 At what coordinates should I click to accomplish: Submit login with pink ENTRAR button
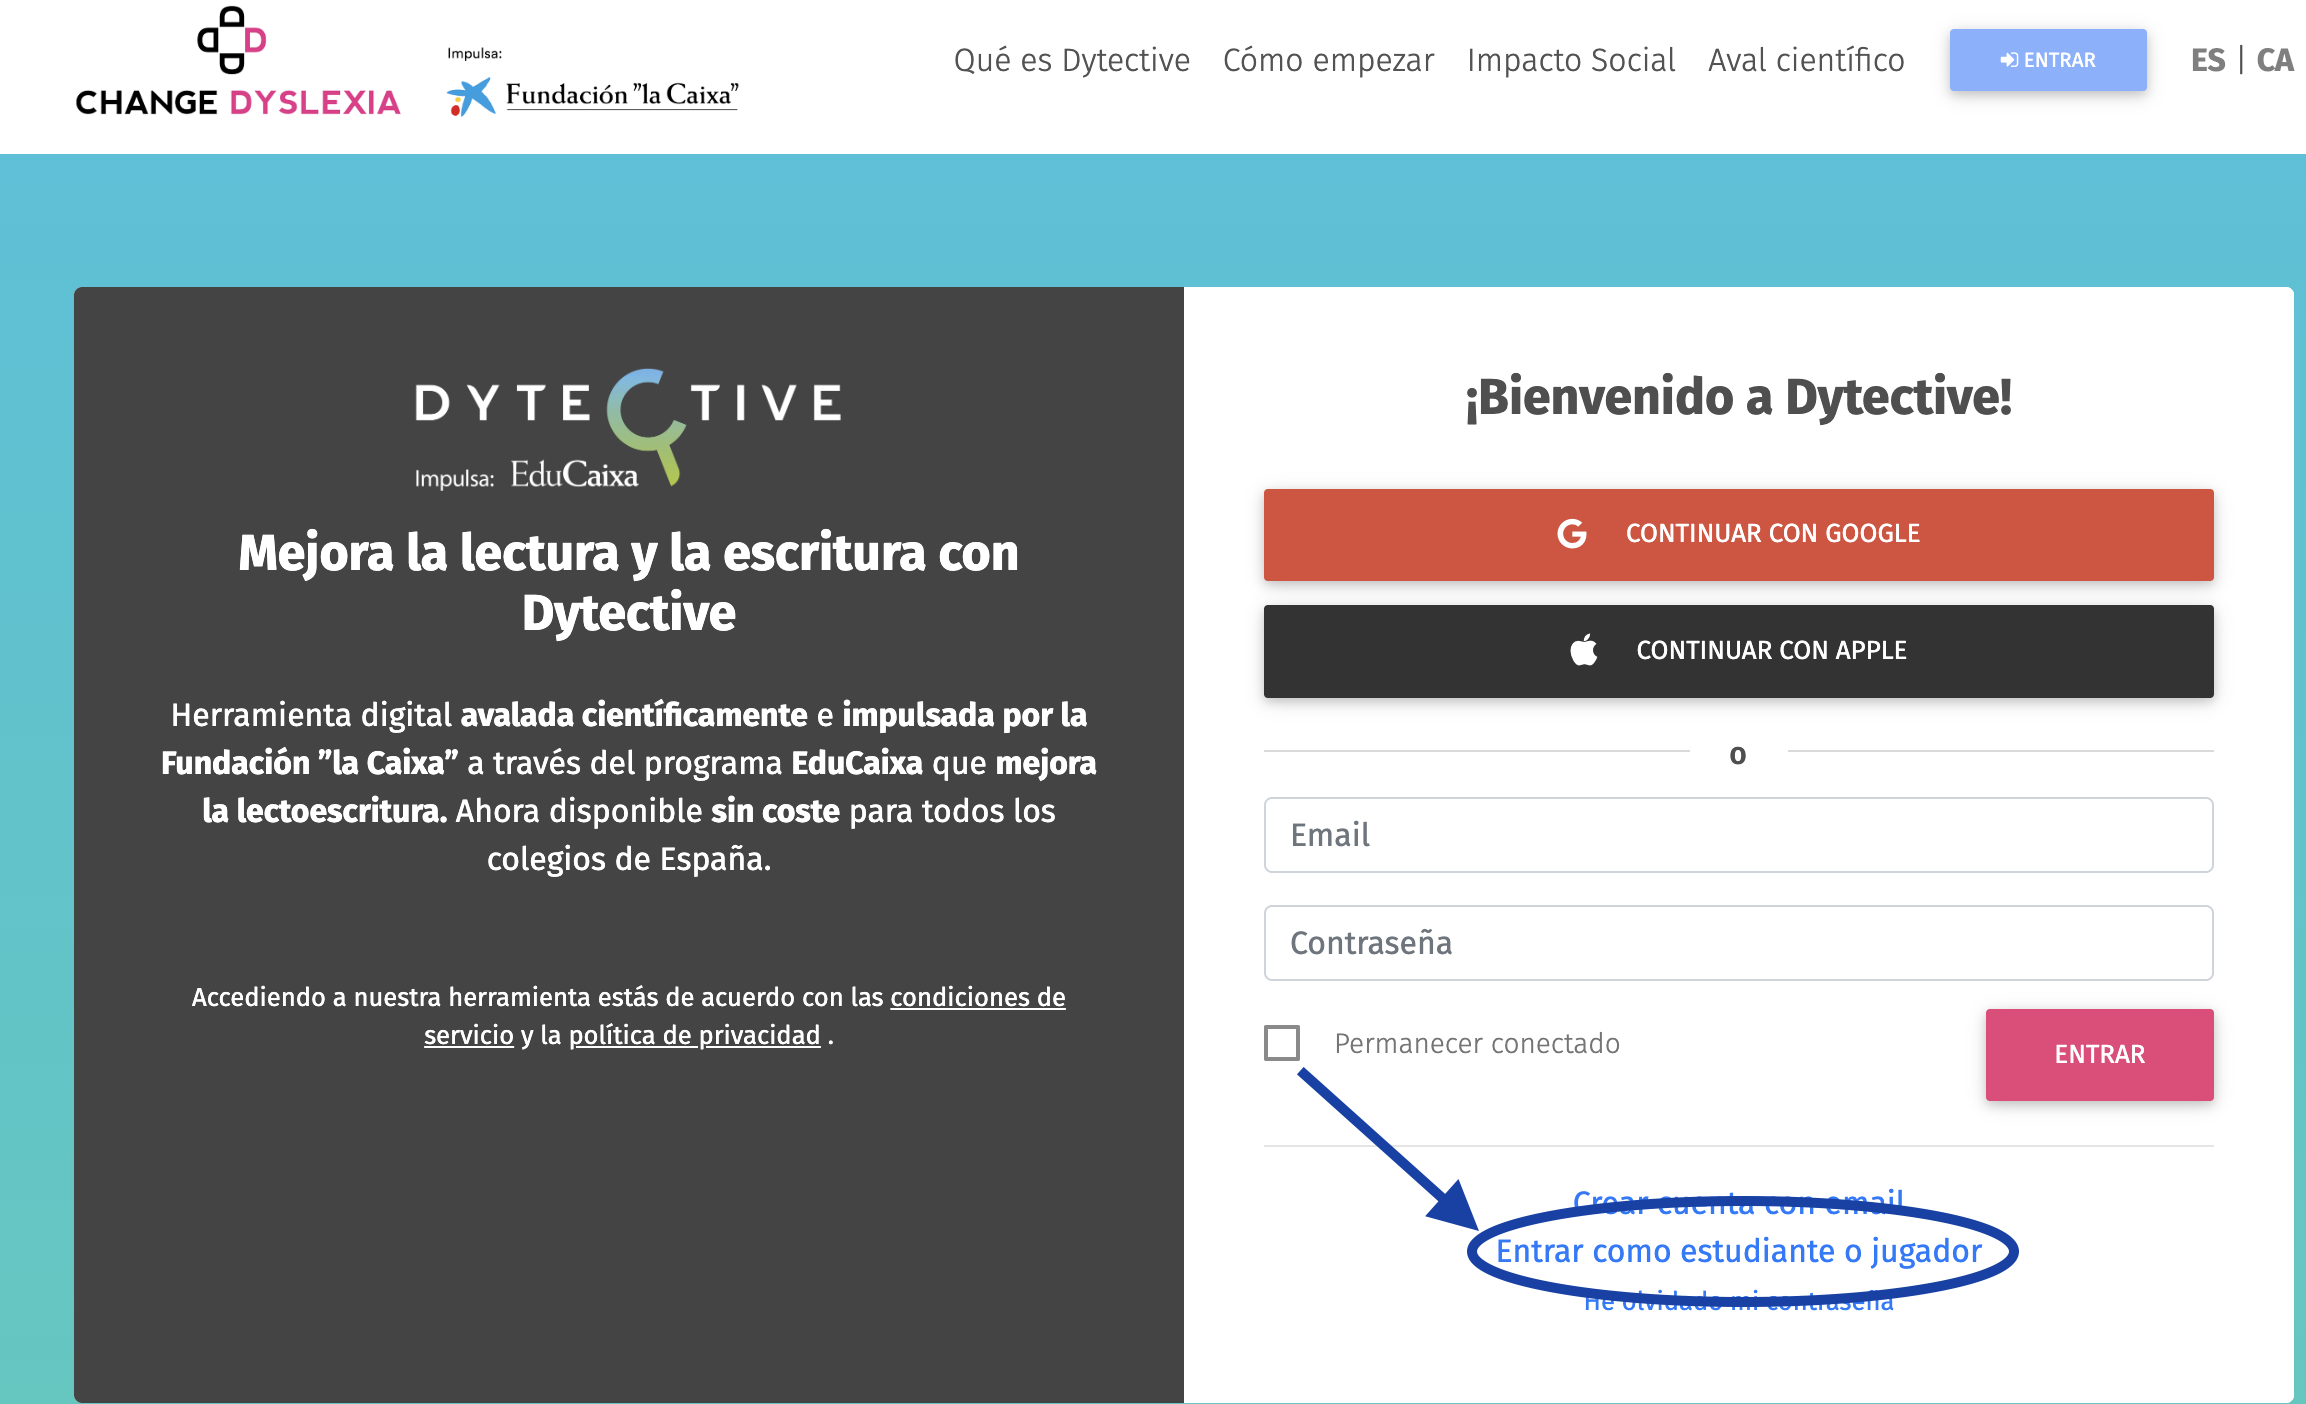coord(2100,1055)
